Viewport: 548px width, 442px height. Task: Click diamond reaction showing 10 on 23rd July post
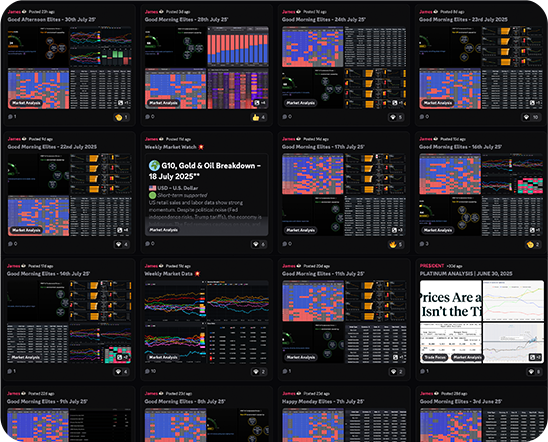point(531,117)
